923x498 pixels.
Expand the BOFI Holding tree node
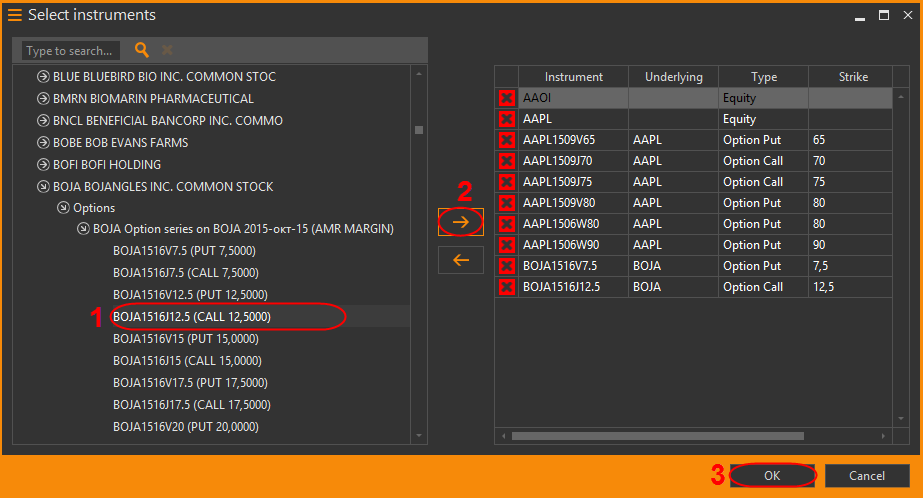43,165
